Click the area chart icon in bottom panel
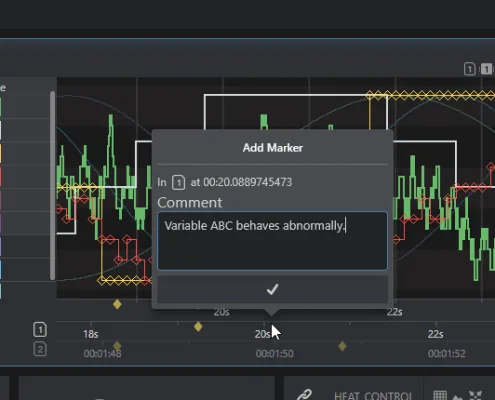Image resolution: width=495 pixels, height=400 pixels. pos(458,397)
